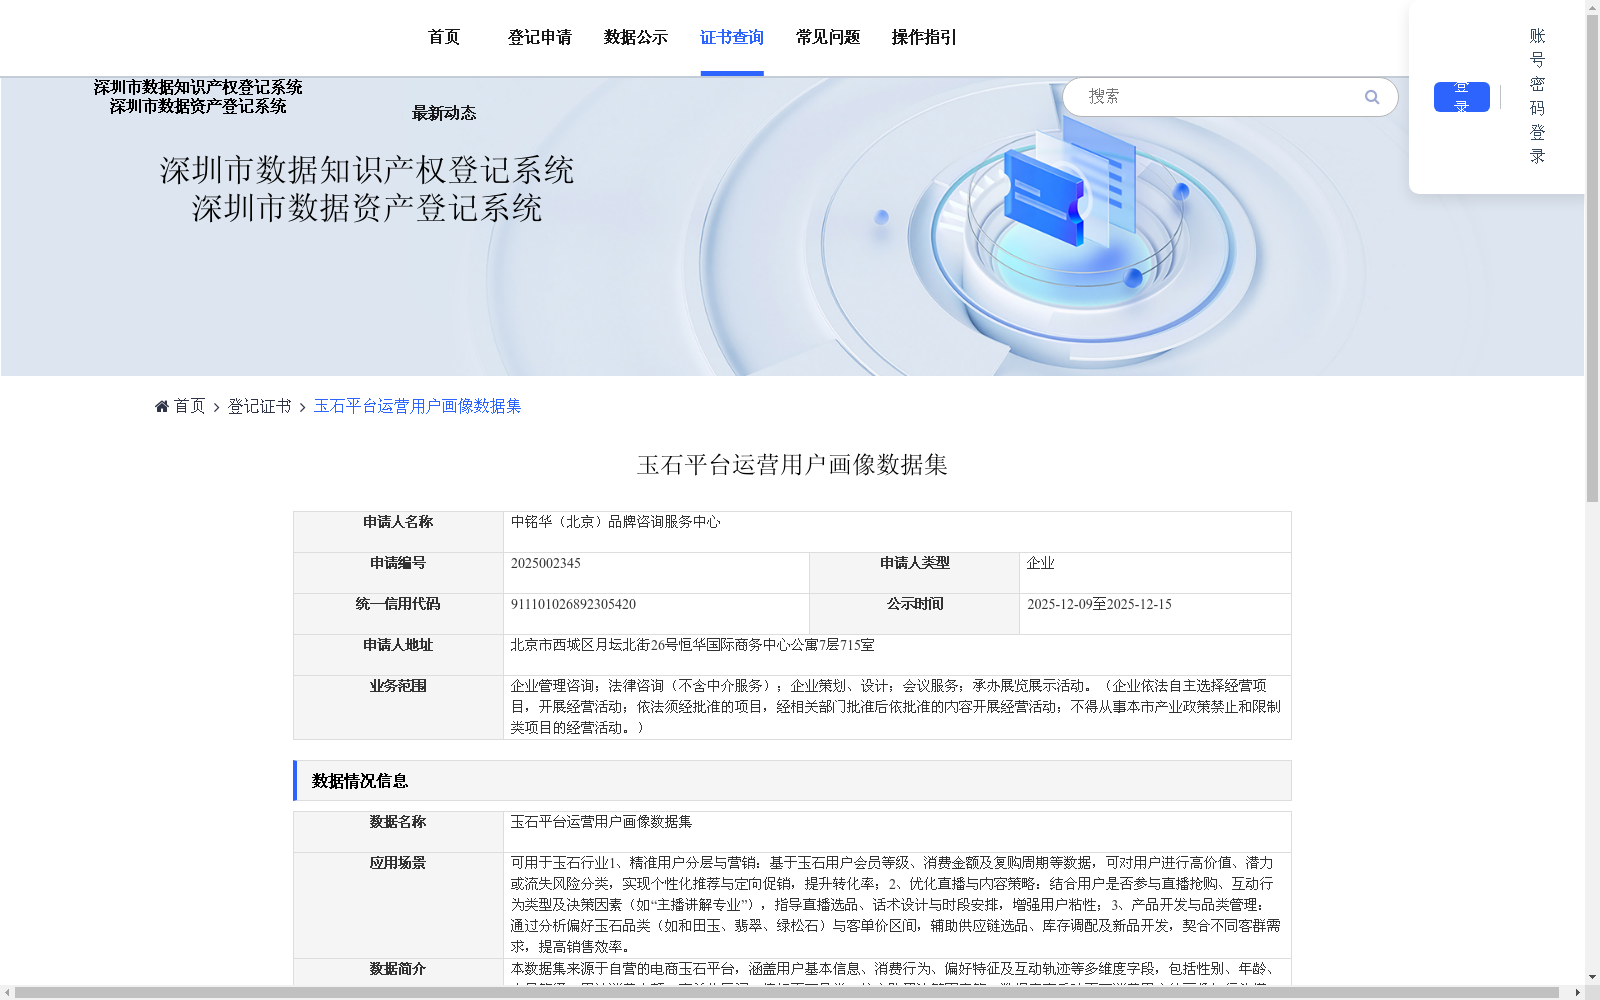Image resolution: width=1600 pixels, height=1000 pixels.
Task: Open the 操作指引 navigation tab
Action: point(924,37)
